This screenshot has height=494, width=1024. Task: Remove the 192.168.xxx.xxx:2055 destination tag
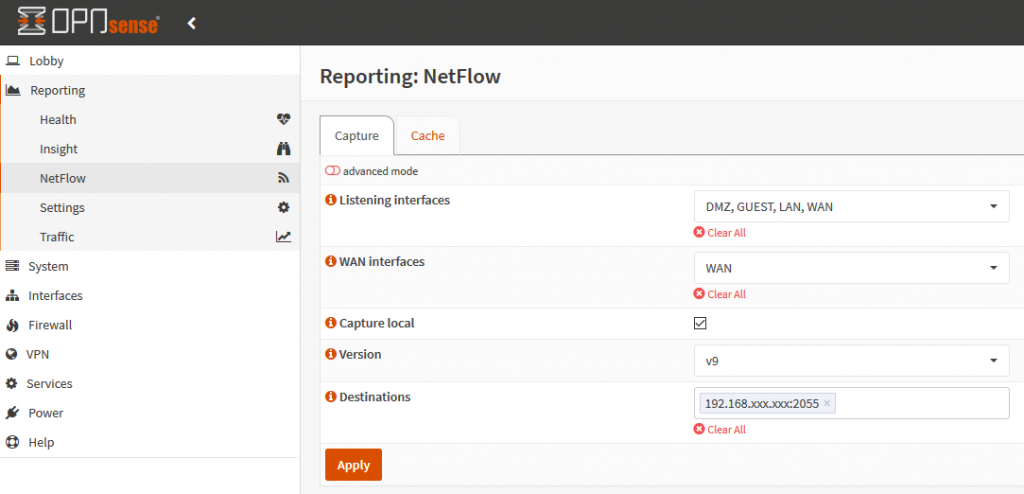click(x=827, y=403)
